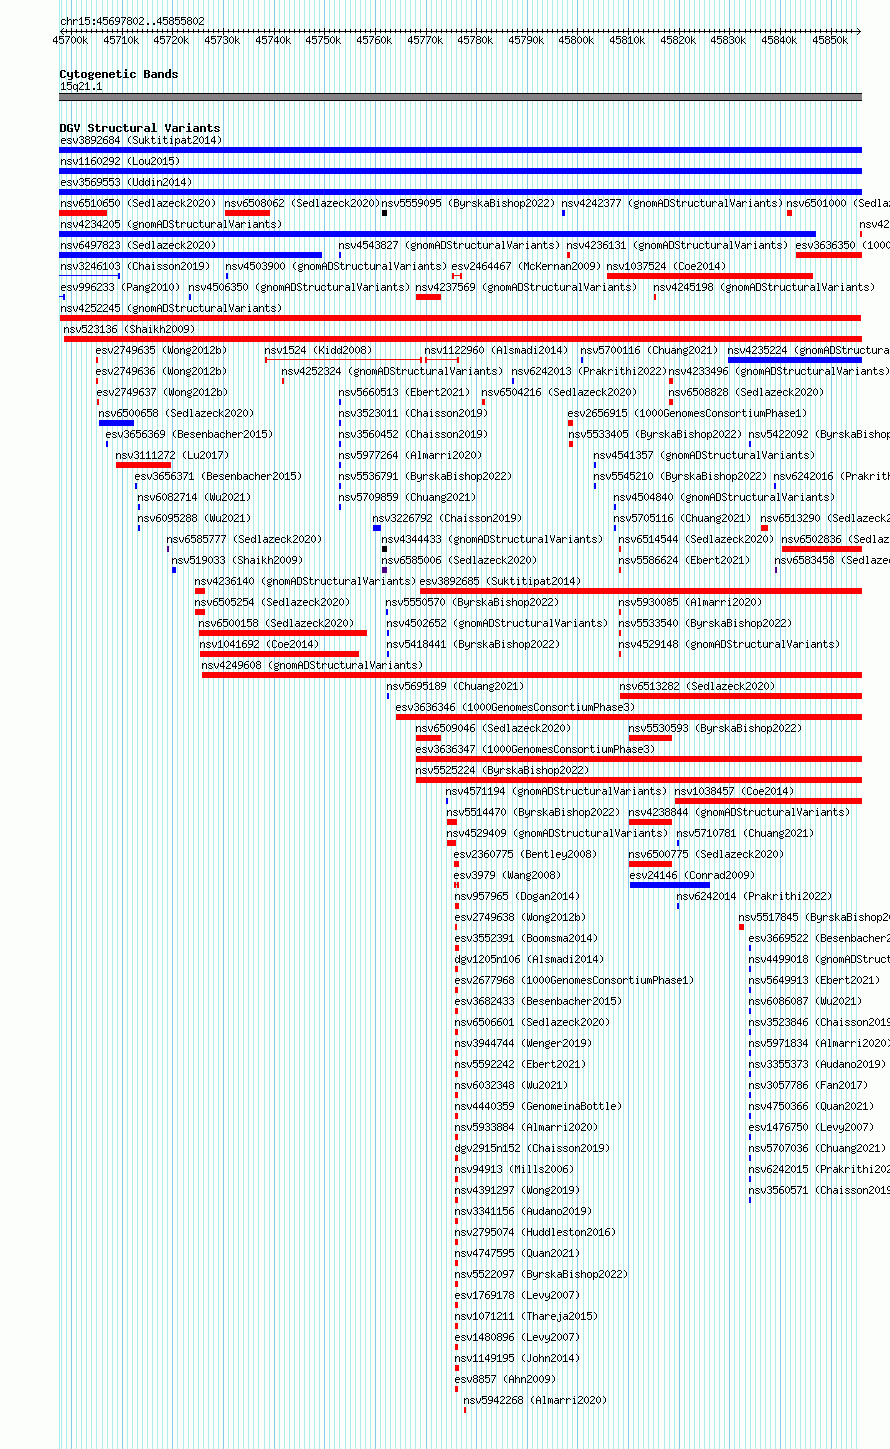This screenshot has width=890, height=1449.
Task: Click nsv4543827 gnomAD variant label
Action: [x=449, y=245]
